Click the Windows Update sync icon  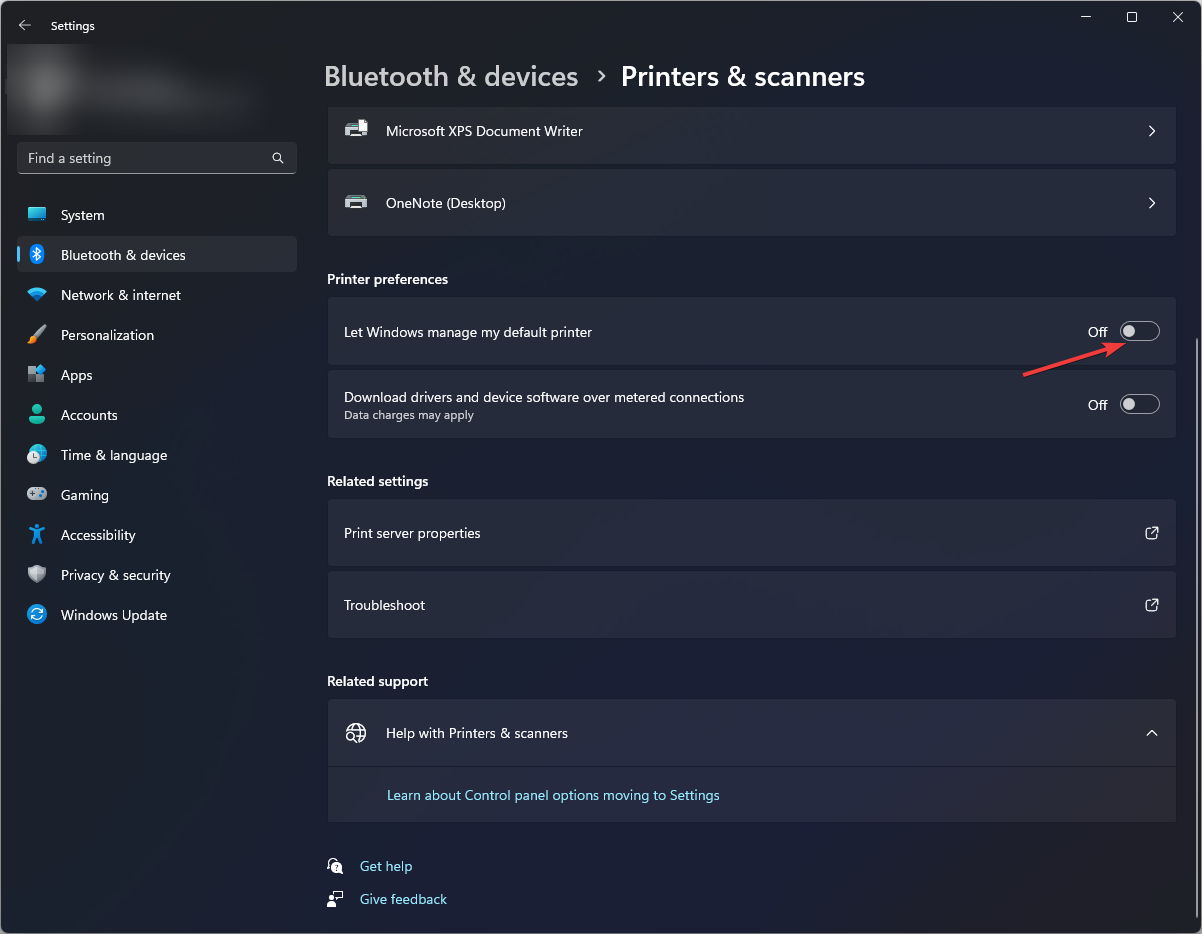37,615
